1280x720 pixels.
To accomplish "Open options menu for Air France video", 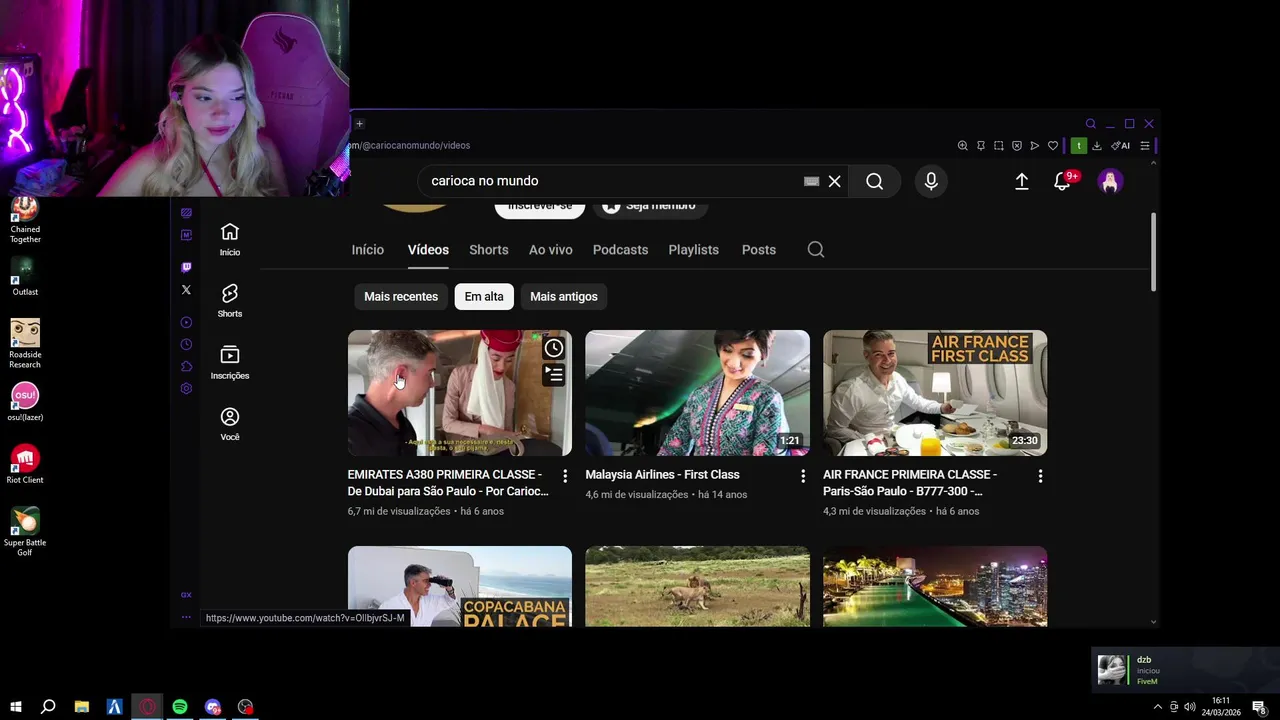I will coord(1040,476).
